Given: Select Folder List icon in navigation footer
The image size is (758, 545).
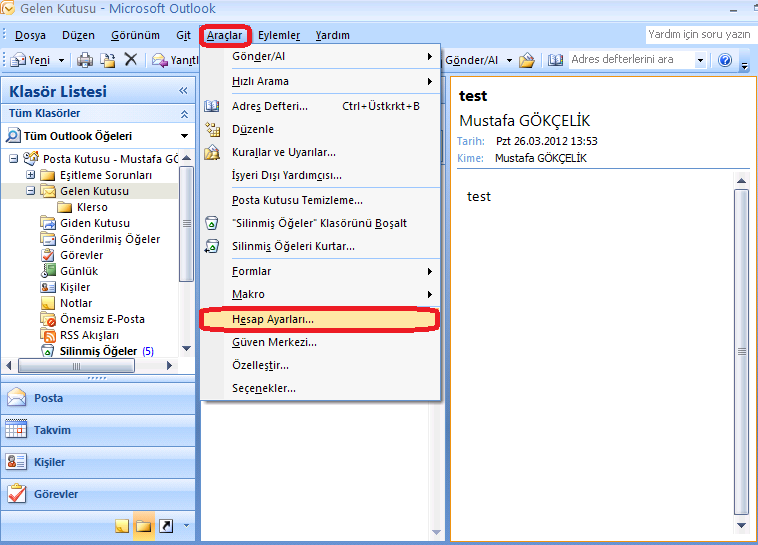Looking at the screenshot, I should (x=144, y=525).
